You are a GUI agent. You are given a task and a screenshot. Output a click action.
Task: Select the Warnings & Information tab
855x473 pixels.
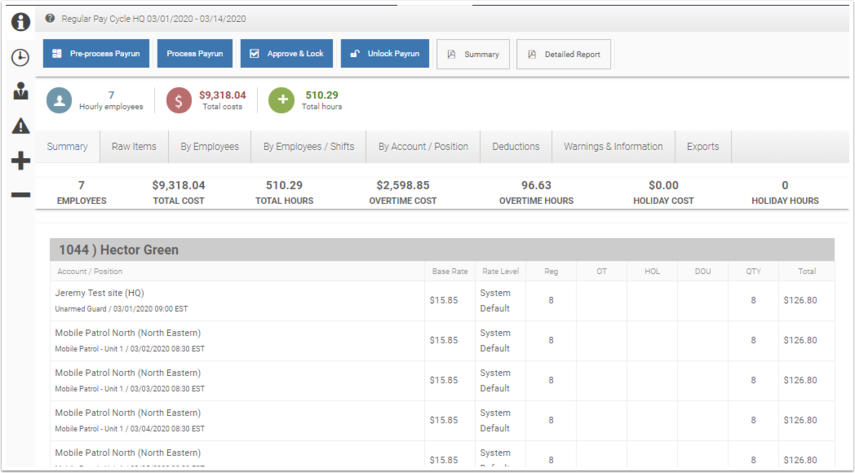tap(613, 147)
